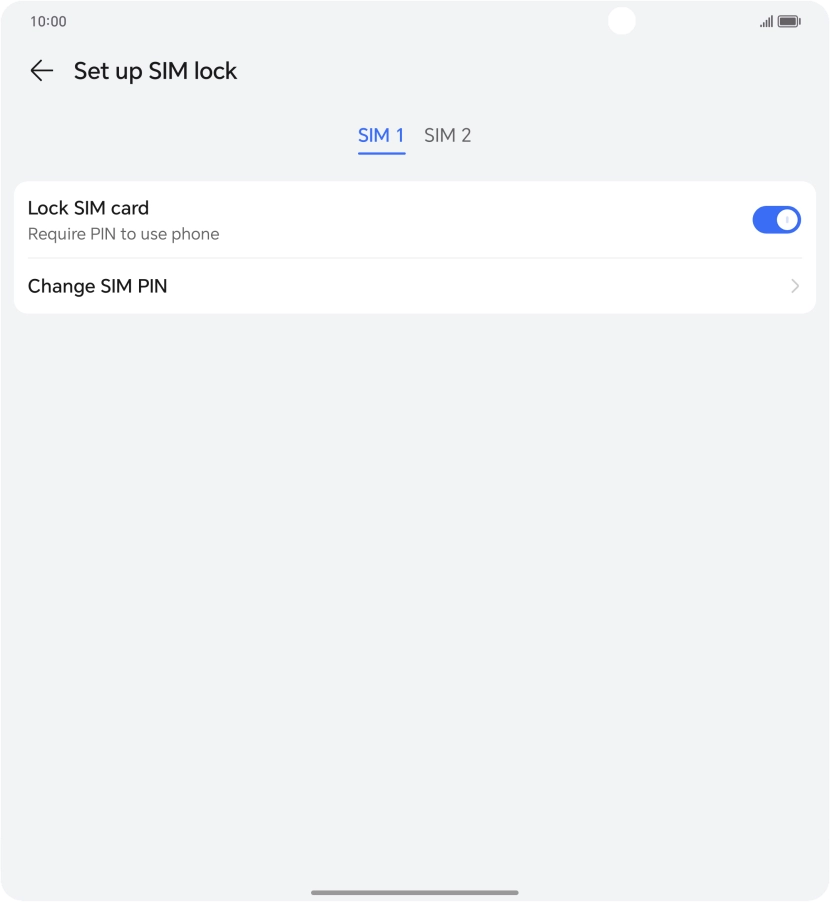830x902 pixels.
Task: Switch to the SIM 1 tab
Action: (x=381, y=135)
